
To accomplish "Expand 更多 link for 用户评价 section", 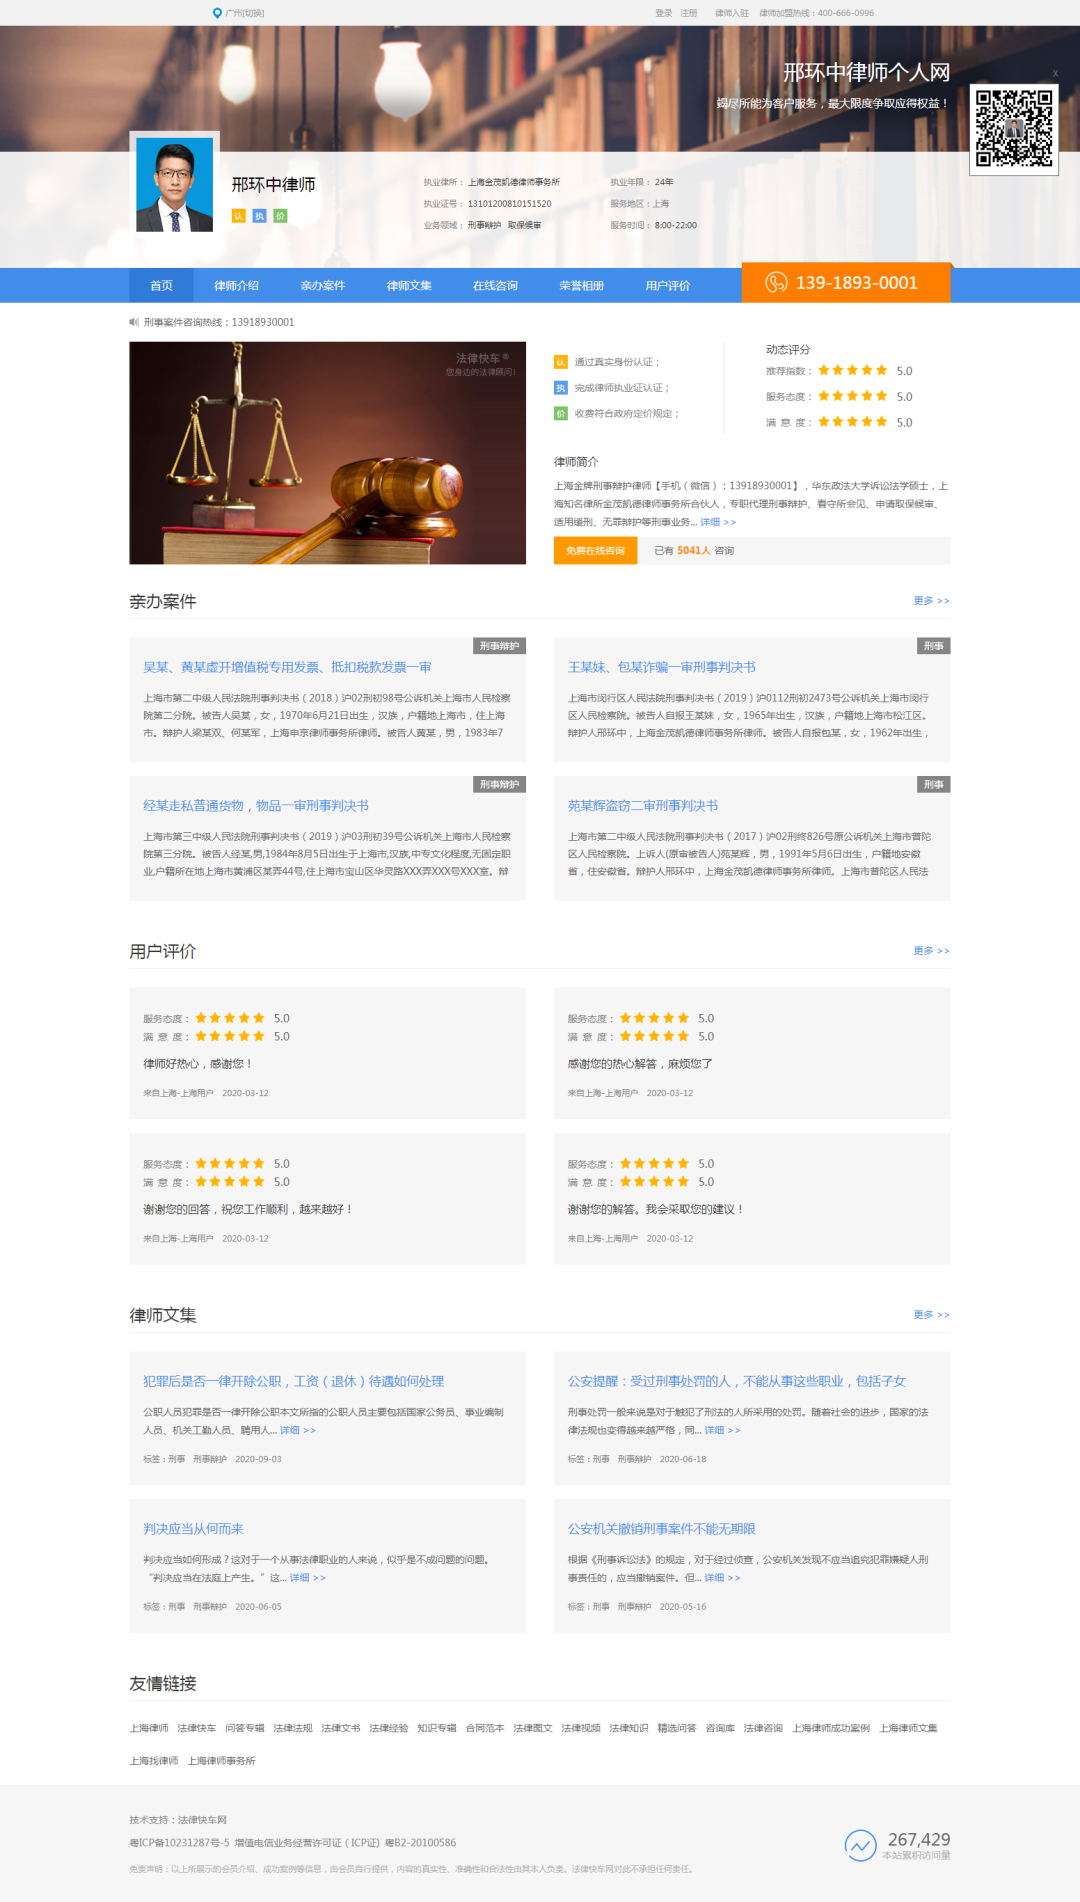I will (931, 951).
